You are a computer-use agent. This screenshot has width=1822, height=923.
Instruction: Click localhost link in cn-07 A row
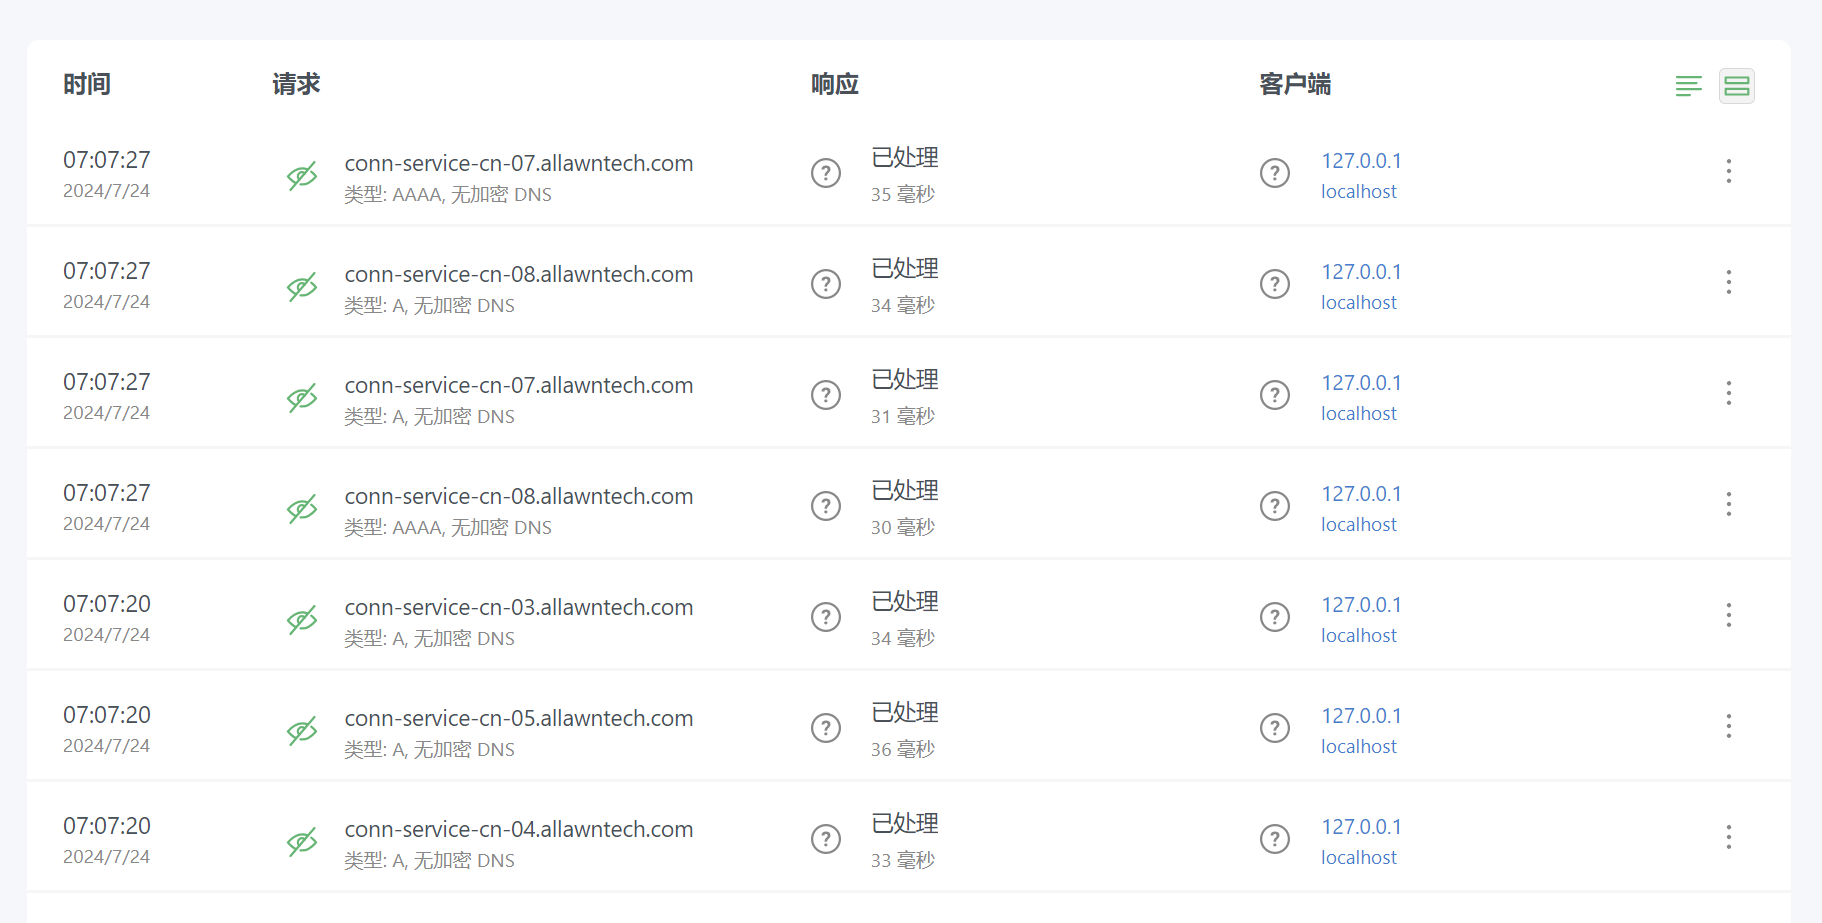pyautogui.click(x=1359, y=413)
